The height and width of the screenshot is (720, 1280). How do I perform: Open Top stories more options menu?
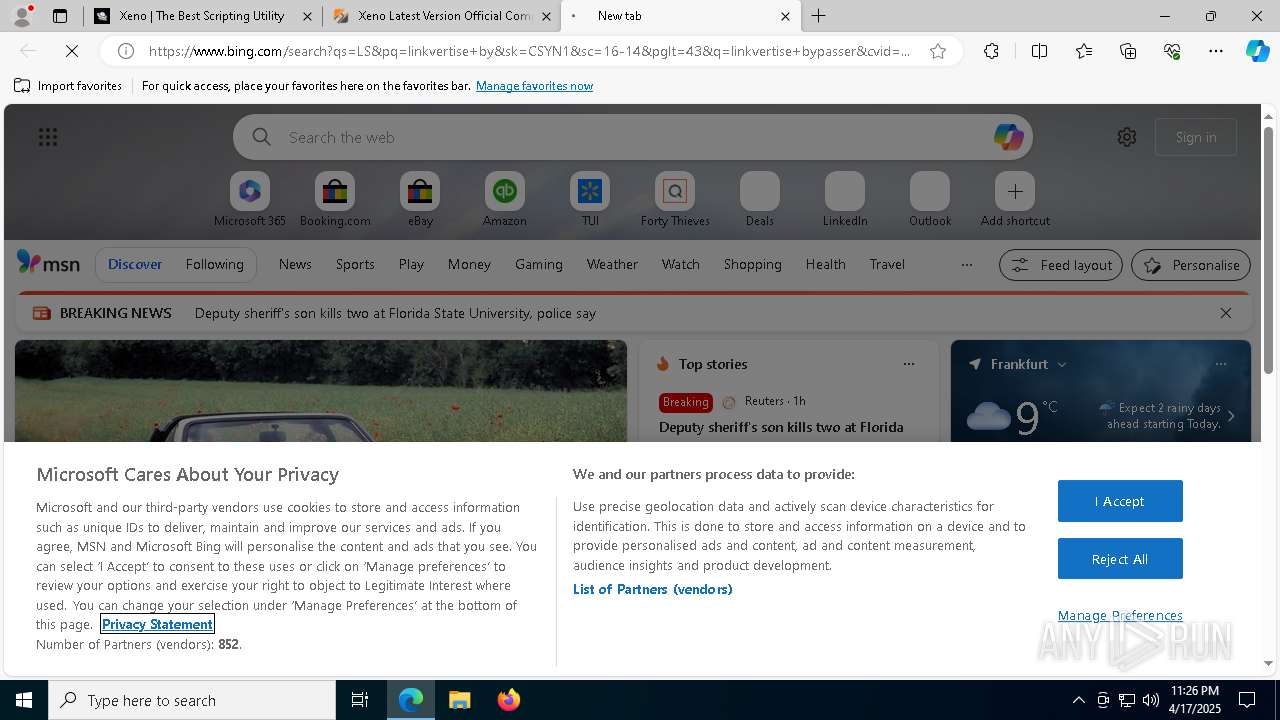pyautogui.click(x=909, y=364)
